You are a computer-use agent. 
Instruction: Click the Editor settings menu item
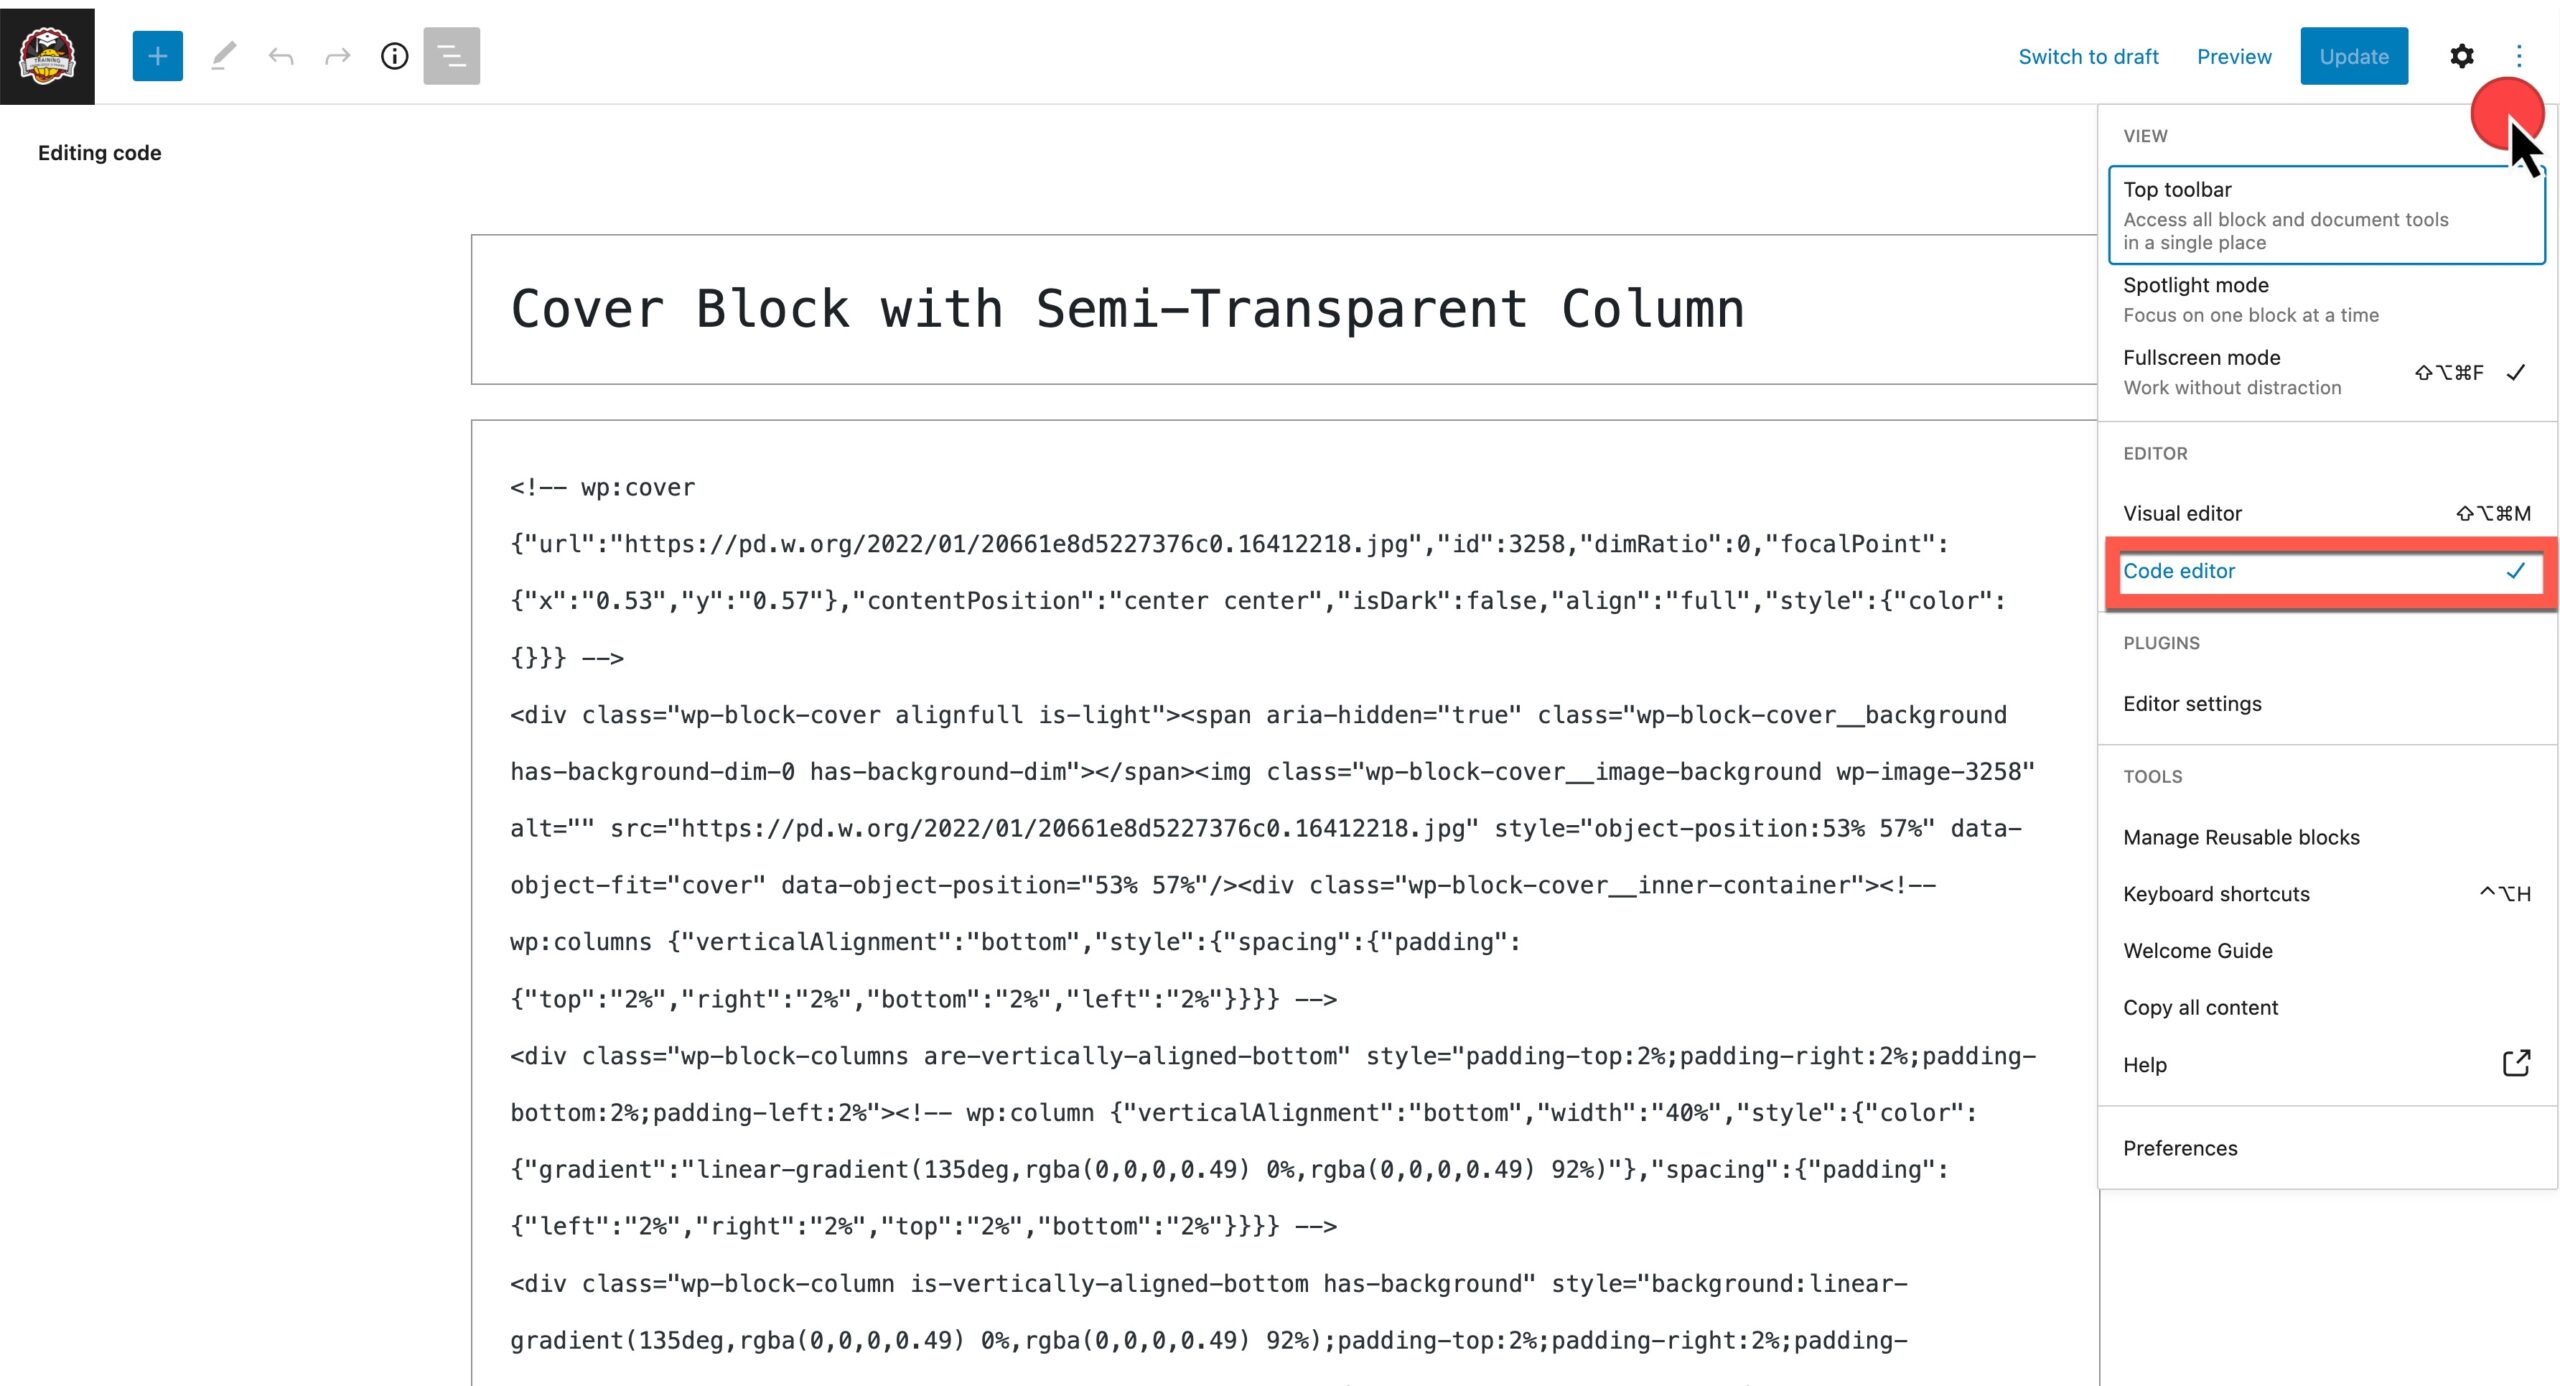point(2193,702)
